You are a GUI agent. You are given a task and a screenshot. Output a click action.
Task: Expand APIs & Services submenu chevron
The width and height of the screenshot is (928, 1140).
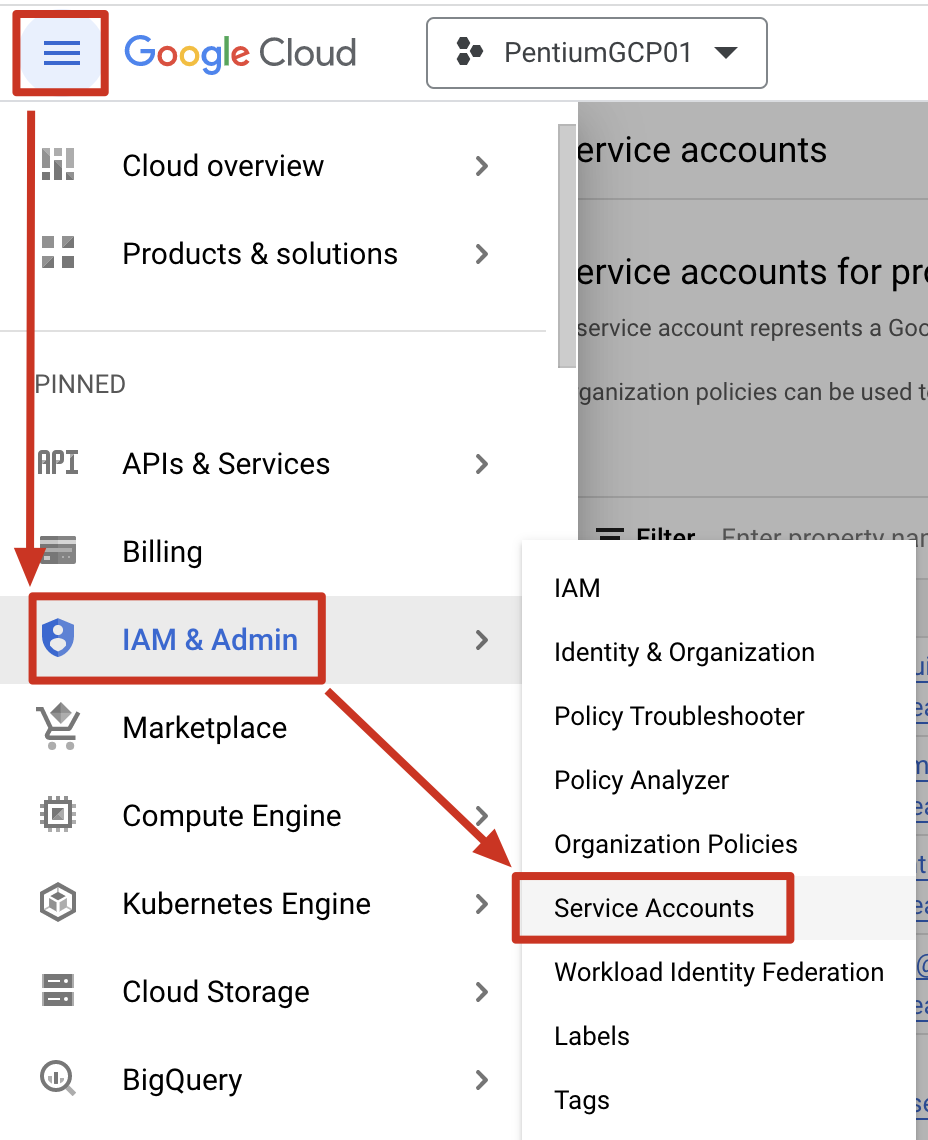tap(481, 464)
